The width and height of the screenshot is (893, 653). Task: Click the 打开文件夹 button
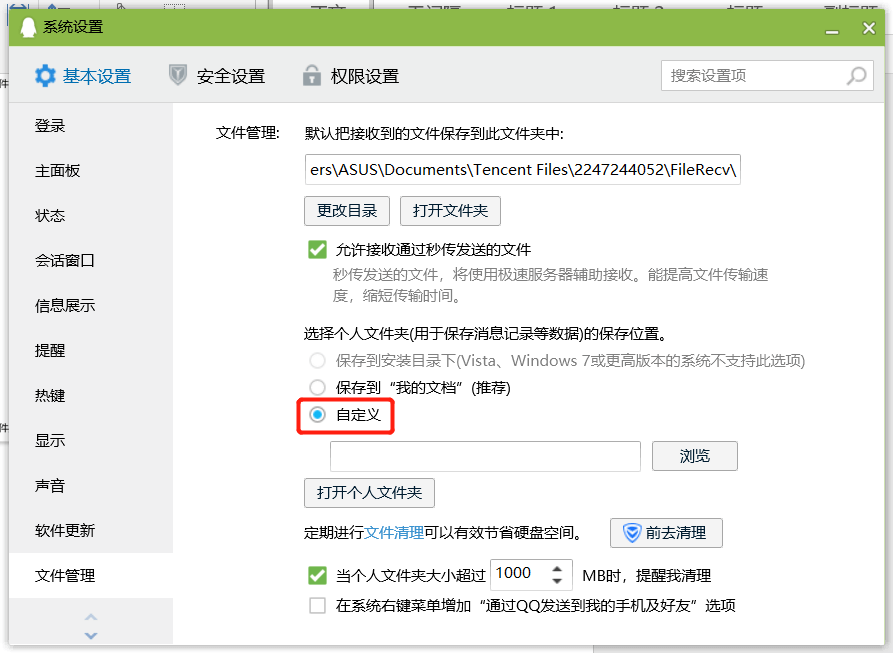450,211
